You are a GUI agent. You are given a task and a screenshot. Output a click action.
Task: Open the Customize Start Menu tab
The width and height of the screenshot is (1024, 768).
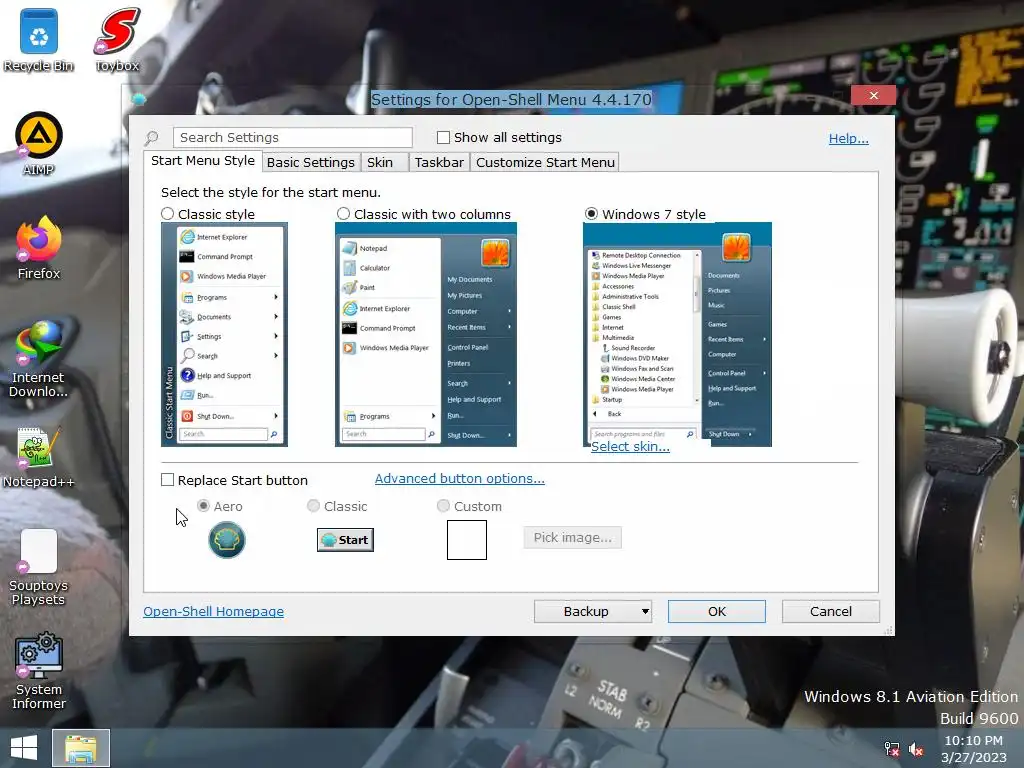coord(545,163)
